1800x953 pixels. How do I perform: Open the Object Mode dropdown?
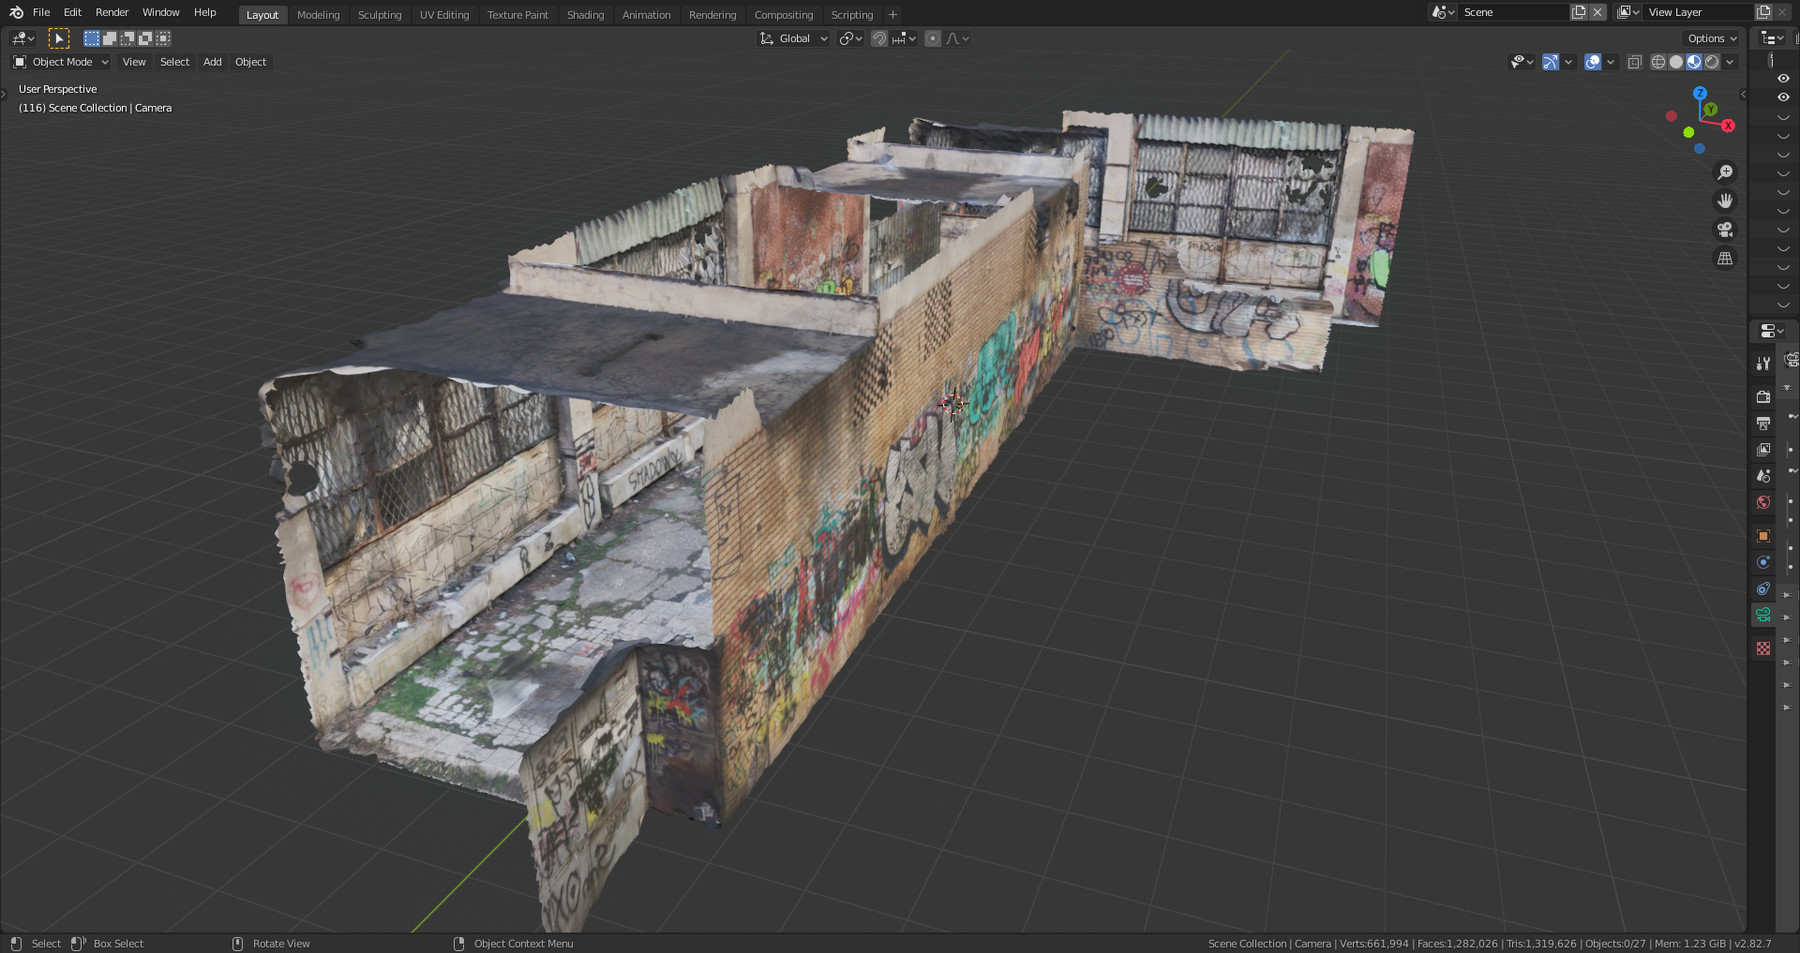pos(60,61)
